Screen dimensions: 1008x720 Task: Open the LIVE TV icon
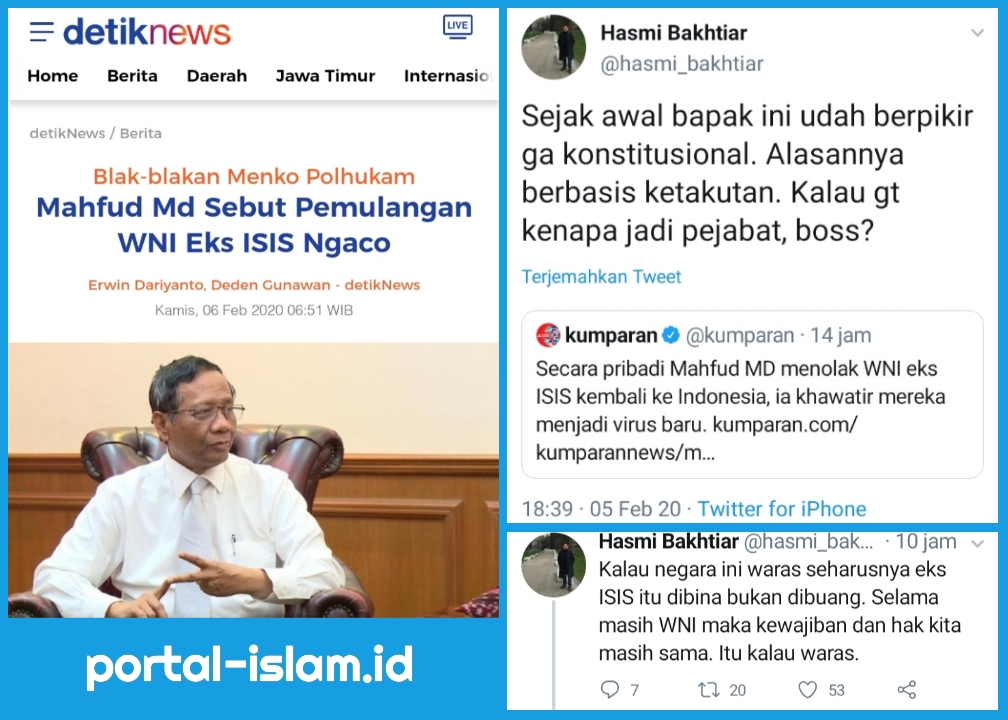[457, 26]
